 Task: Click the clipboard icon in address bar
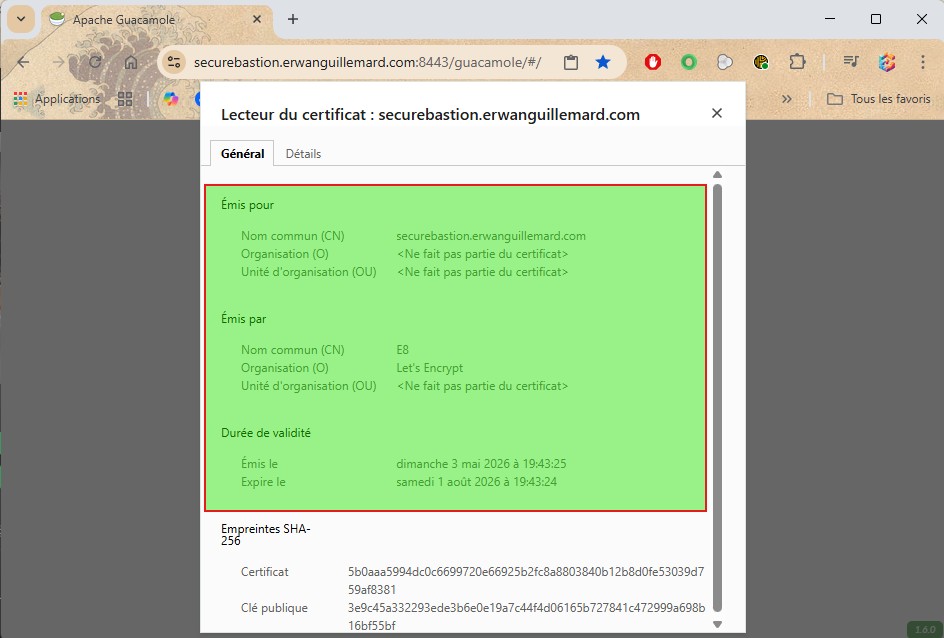[x=571, y=62]
